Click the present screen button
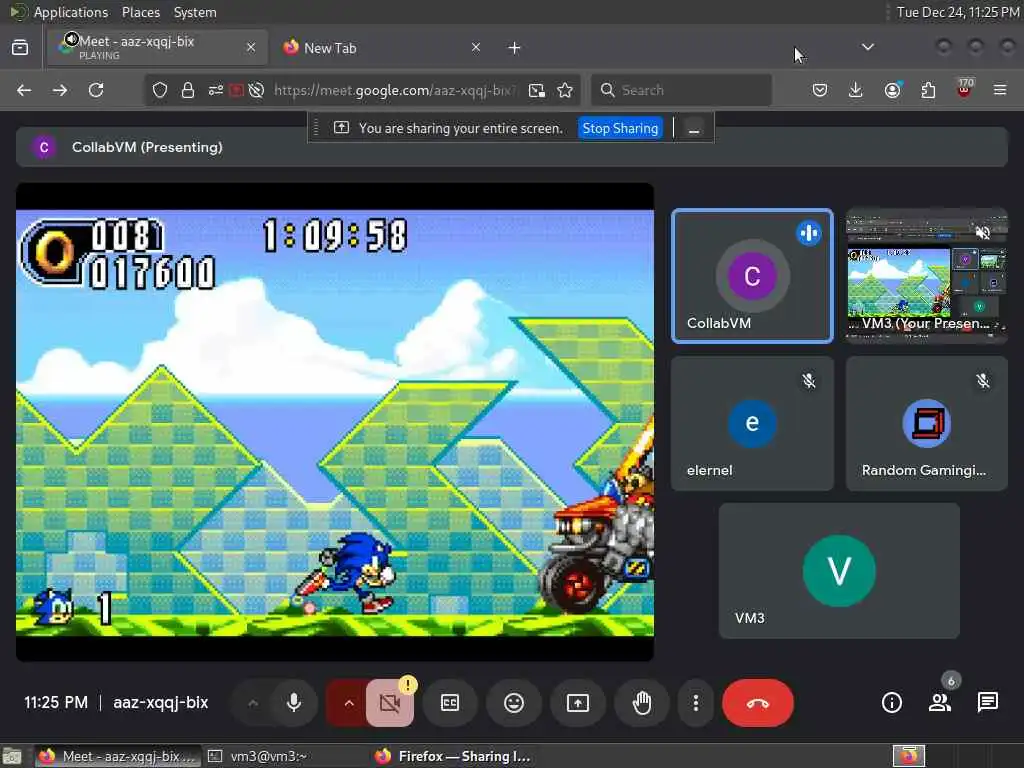 pyautogui.click(x=578, y=703)
